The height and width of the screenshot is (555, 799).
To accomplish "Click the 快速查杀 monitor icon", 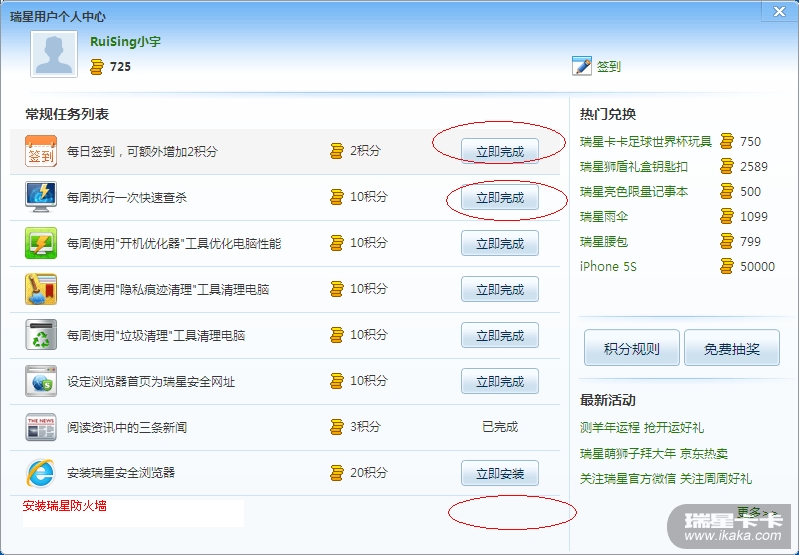I will pyautogui.click(x=41, y=197).
